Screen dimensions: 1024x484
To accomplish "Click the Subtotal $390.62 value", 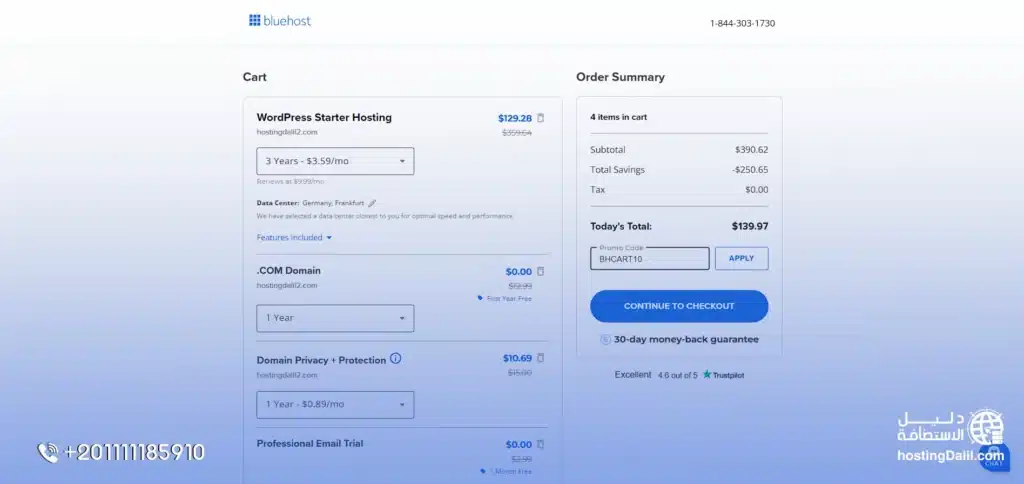I will (752, 150).
